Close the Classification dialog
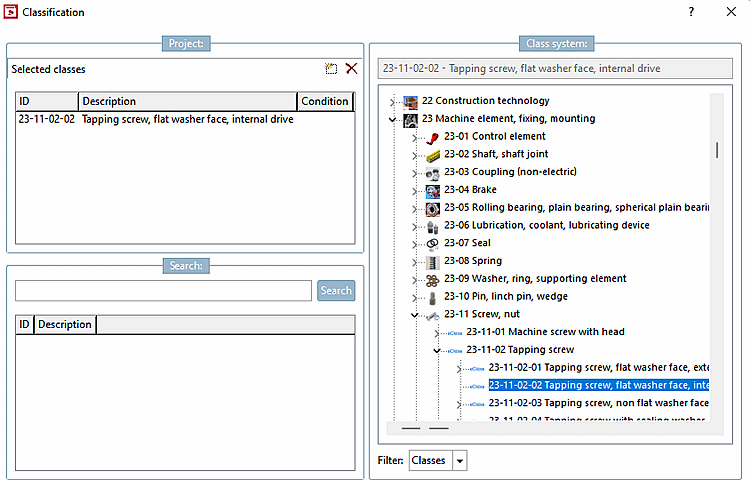750x480 pixels. (731, 11)
